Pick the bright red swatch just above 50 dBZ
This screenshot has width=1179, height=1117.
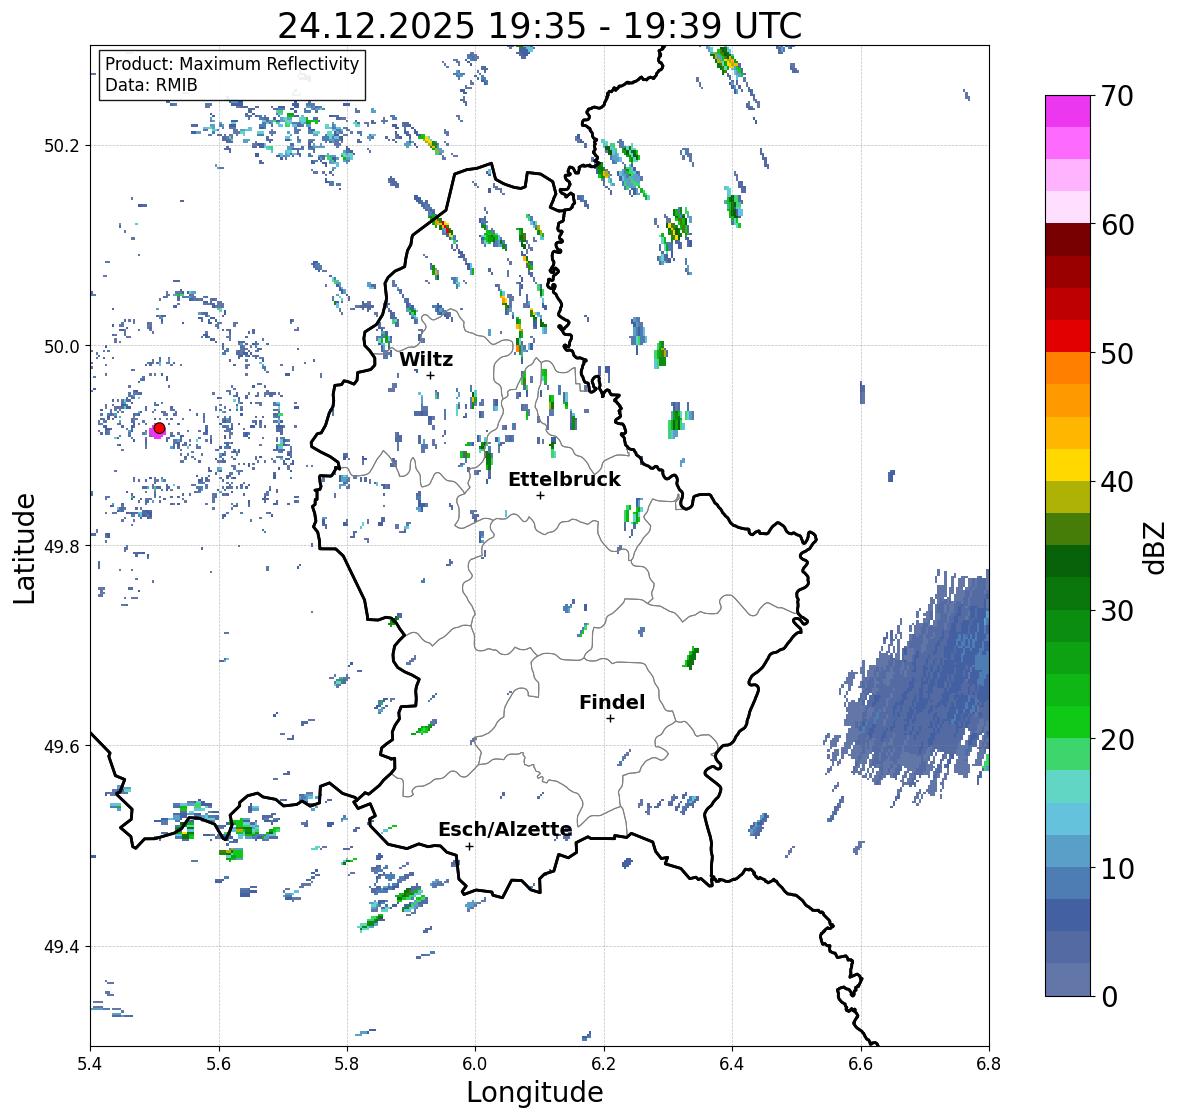pos(1068,336)
